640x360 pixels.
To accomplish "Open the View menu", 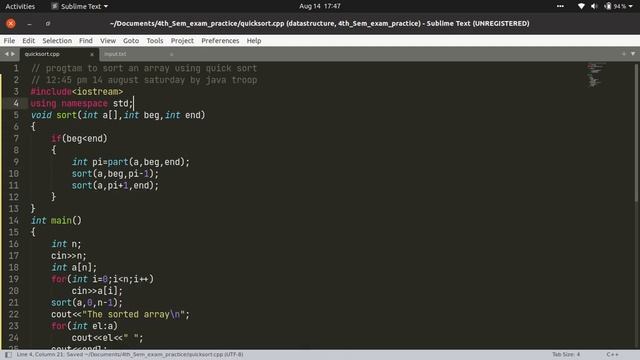I will click(108, 40).
